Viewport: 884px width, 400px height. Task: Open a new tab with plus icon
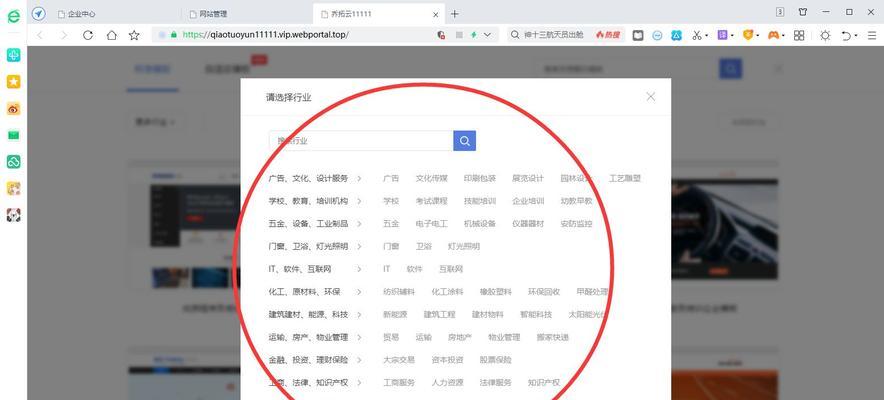[455, 14]
